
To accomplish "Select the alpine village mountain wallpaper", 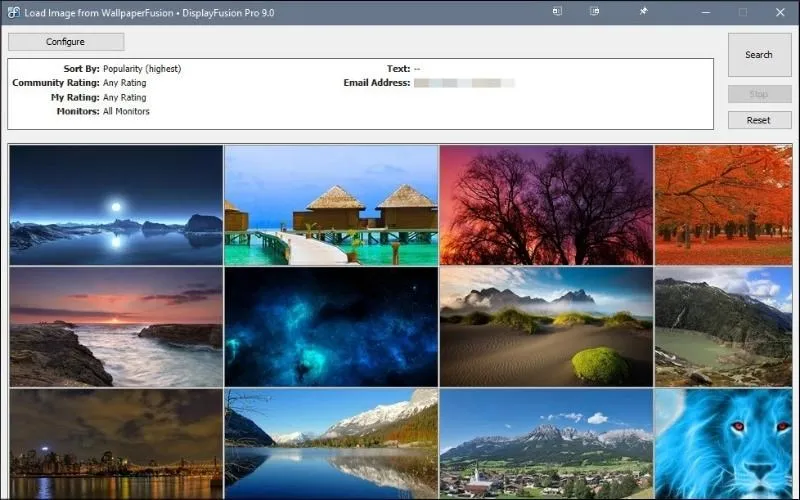I will coord(546,444).
